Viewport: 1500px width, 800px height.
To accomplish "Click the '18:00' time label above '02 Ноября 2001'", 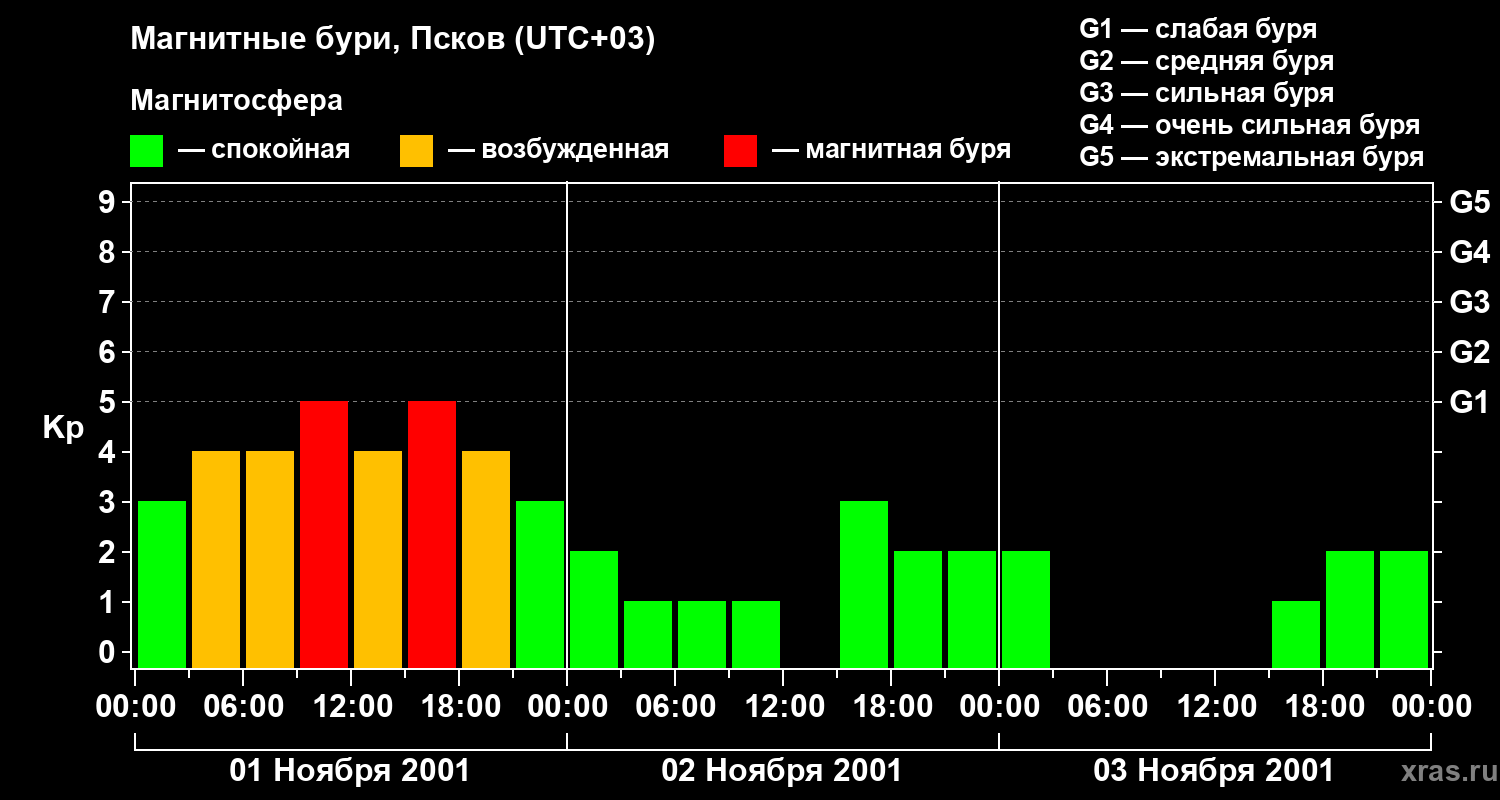I will click(891, 707).
